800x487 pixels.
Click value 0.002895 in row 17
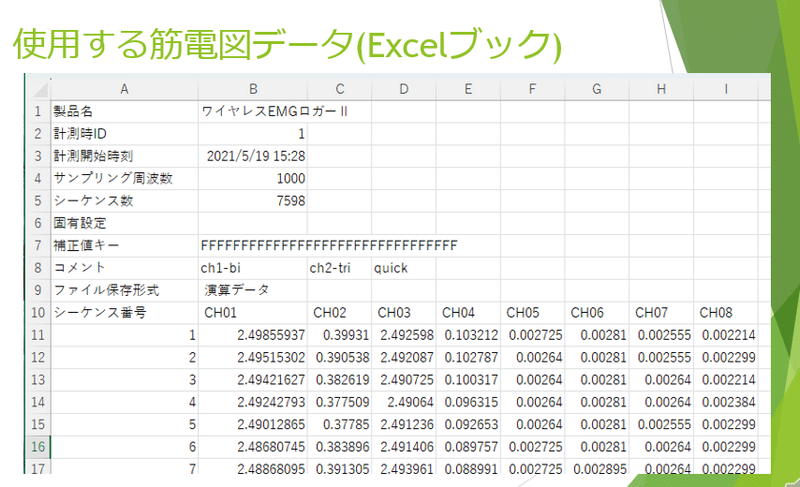click(x=597, y=467)
